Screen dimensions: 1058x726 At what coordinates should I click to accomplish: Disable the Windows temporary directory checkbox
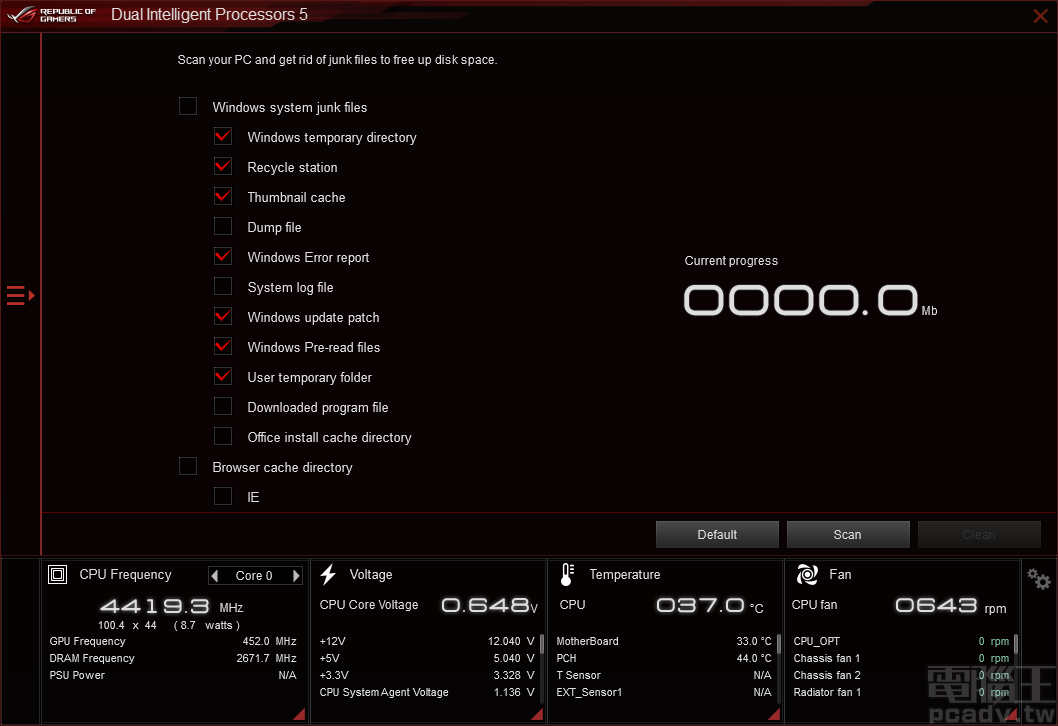coord(222,135)
